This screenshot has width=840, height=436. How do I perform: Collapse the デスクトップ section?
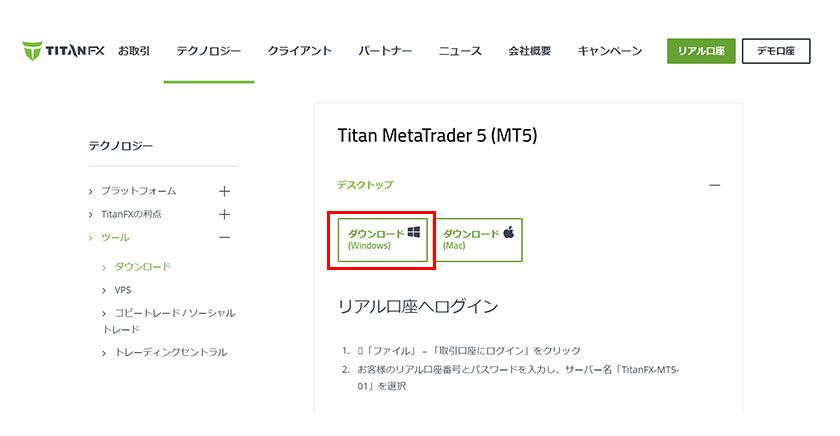[x=714, y=185]
